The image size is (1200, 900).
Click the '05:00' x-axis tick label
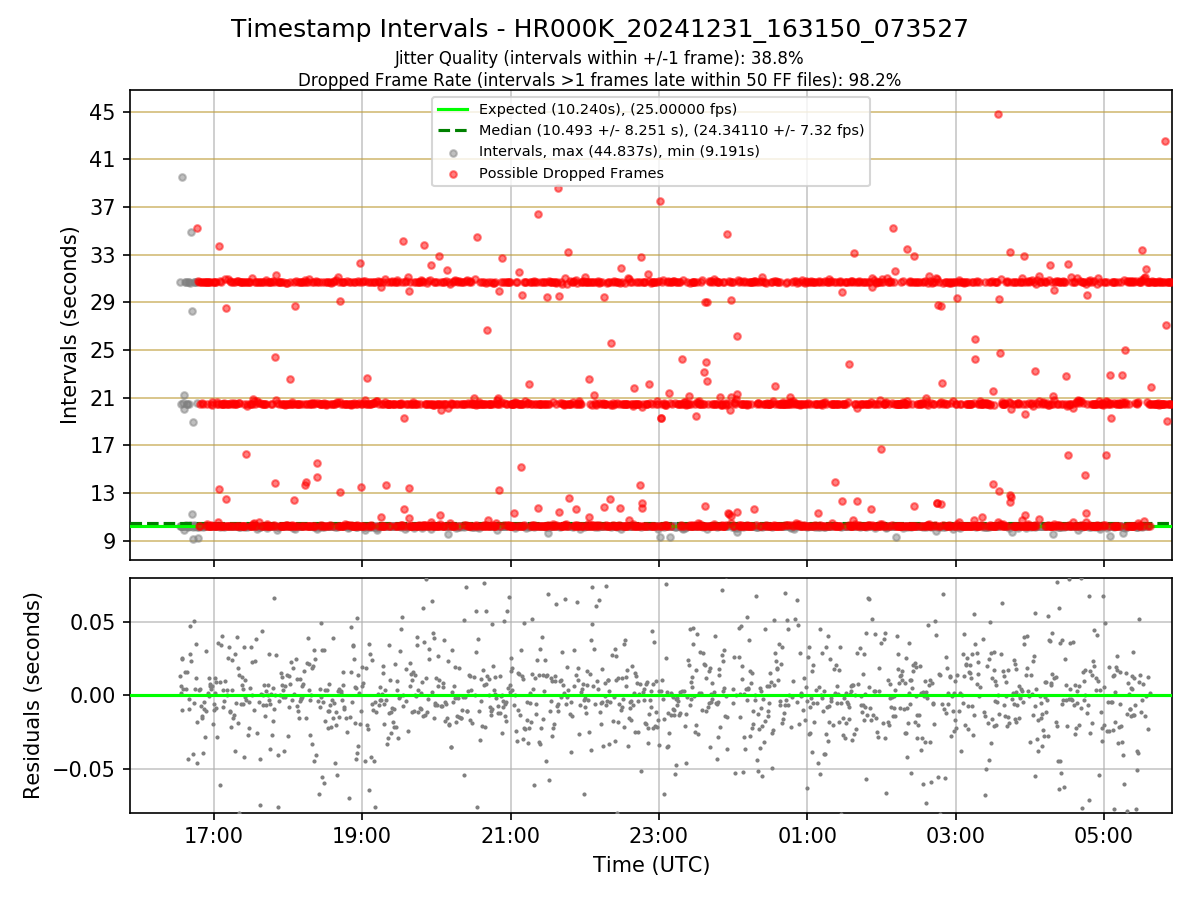[1104, 834]
